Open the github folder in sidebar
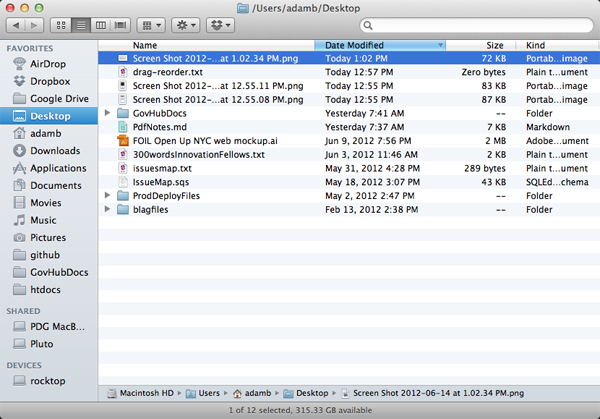The image size is (600, 419). click(49, 255)
